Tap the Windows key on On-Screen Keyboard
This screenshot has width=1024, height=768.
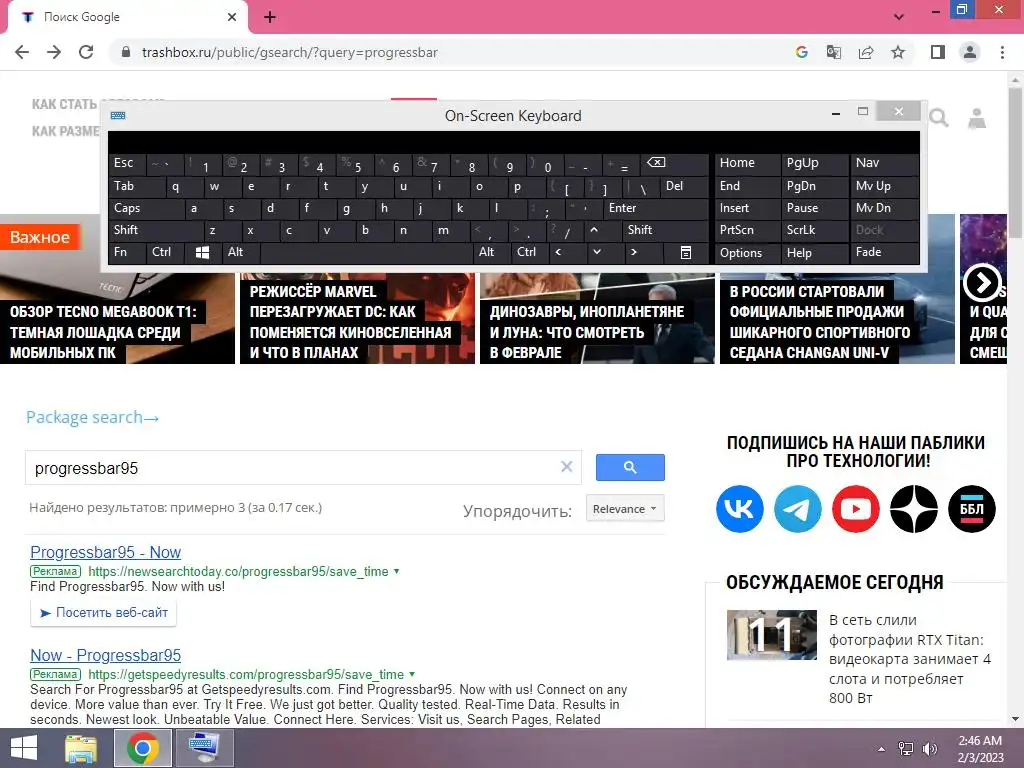pos(202,253)
